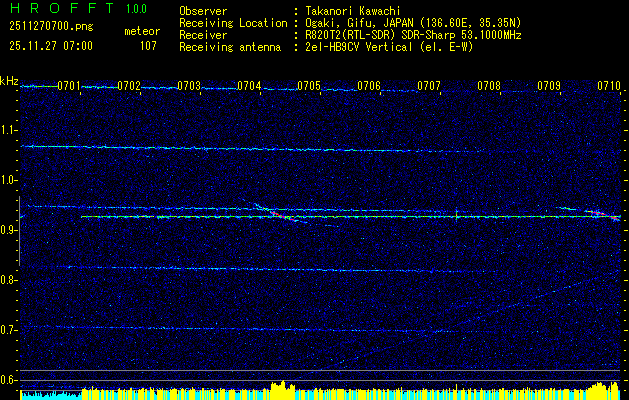Click the meteor count 107
The image size is (629, 400).
(x=148, y=46)
